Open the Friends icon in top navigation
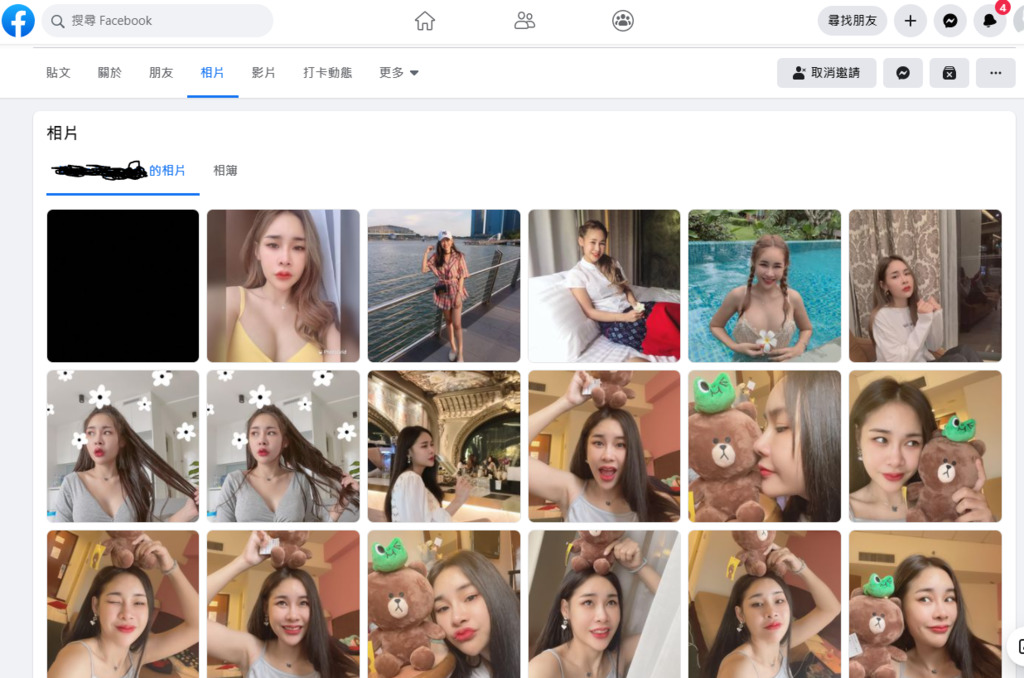This screenshot has width=1024, height=678. [x=524, y=21]
